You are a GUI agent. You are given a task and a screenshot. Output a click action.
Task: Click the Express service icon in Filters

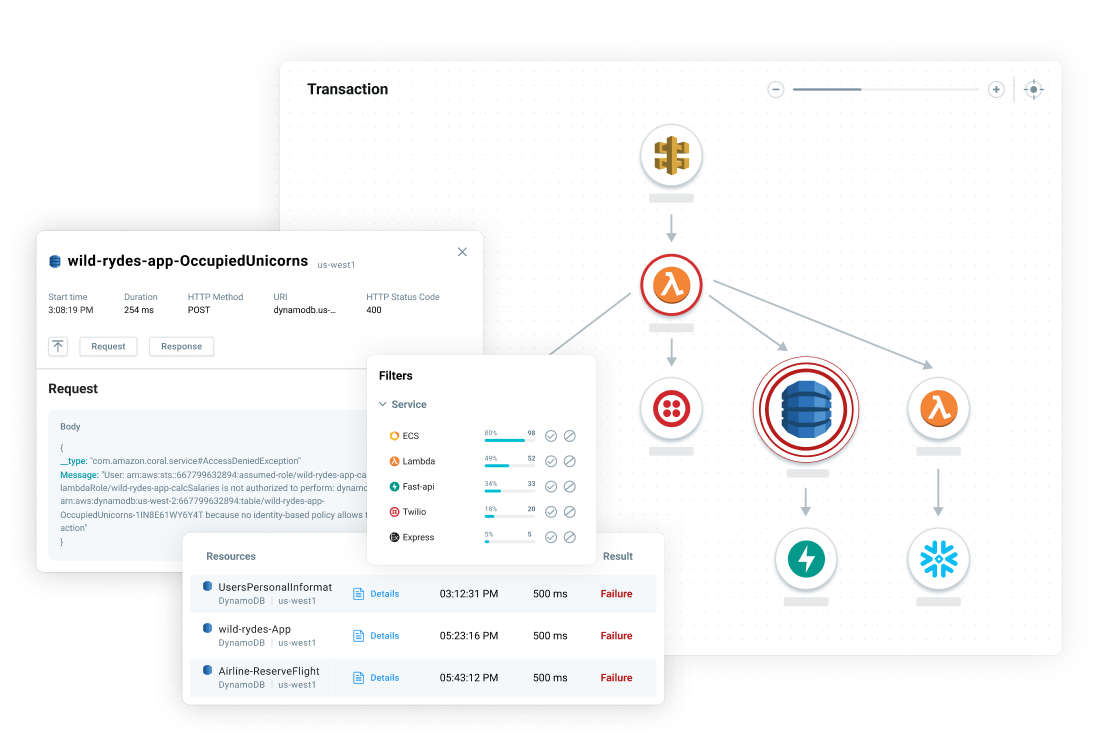pos(394,537)
